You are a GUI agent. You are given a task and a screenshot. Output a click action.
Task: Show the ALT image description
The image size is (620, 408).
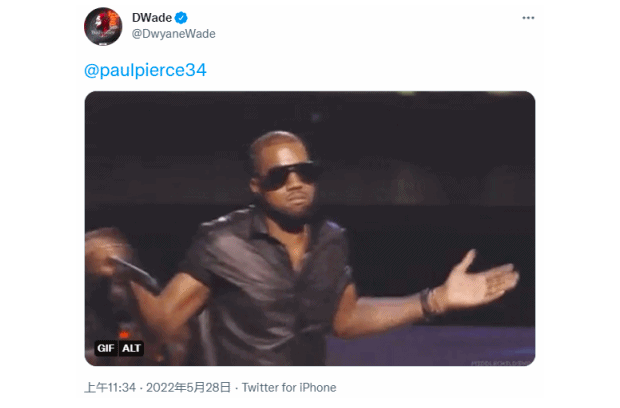coord(131,348)
